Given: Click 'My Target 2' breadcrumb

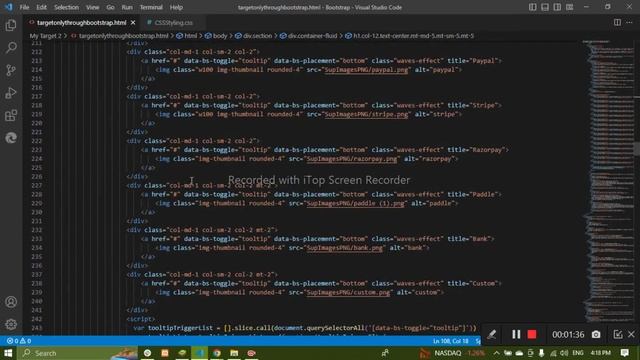Looking at the screenshot, I should 45,36.
